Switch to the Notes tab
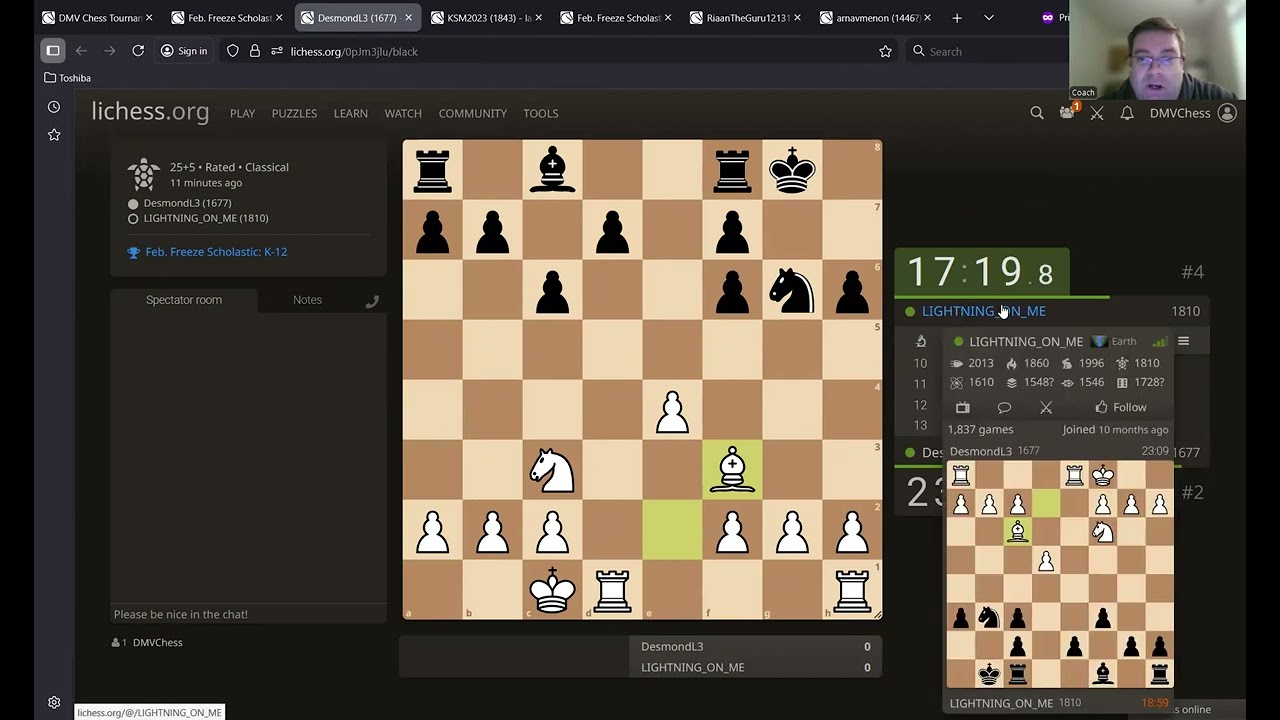The image size is (1280, 720). pos(307,300)
